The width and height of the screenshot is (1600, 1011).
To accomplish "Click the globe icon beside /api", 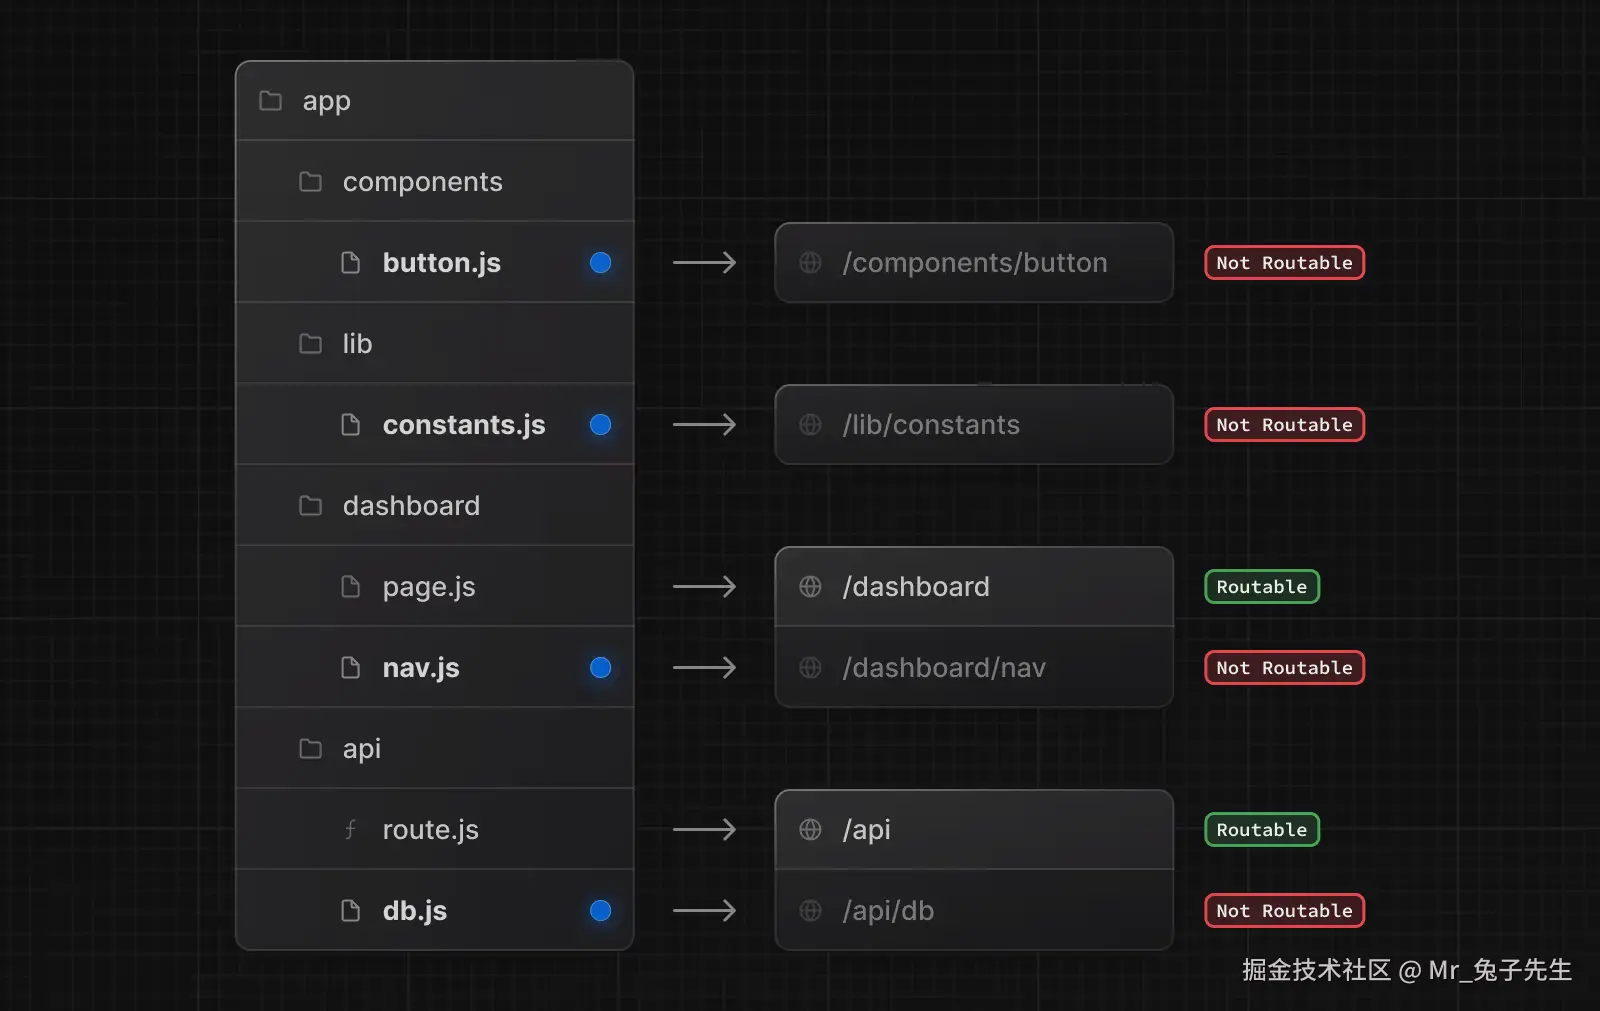I will pyautogui.click(x=810, y=830).
